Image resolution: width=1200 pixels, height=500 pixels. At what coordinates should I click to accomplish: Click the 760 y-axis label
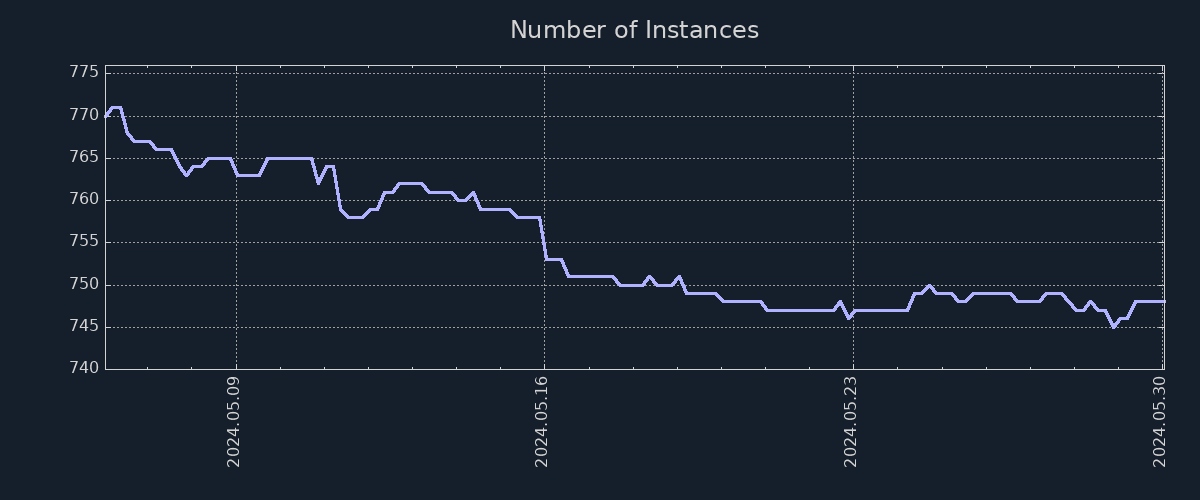point(84,199)
